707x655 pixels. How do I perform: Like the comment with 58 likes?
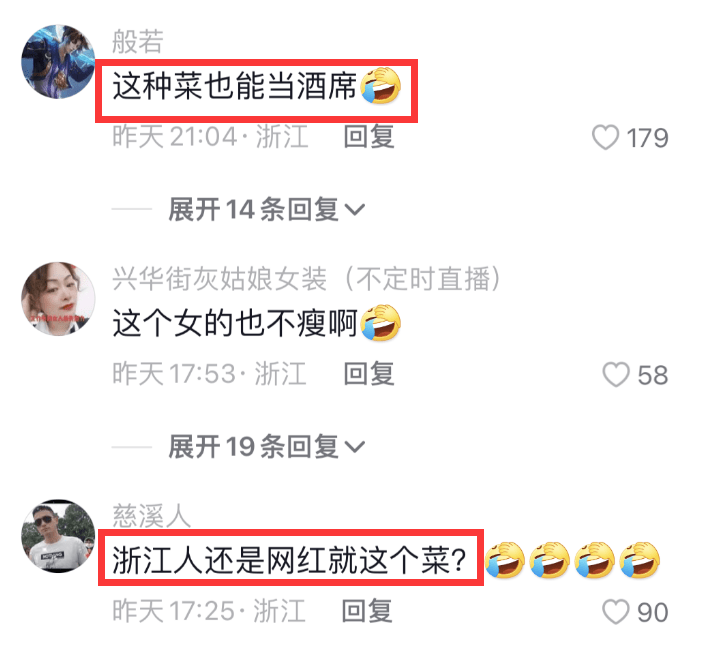[615, 375]
